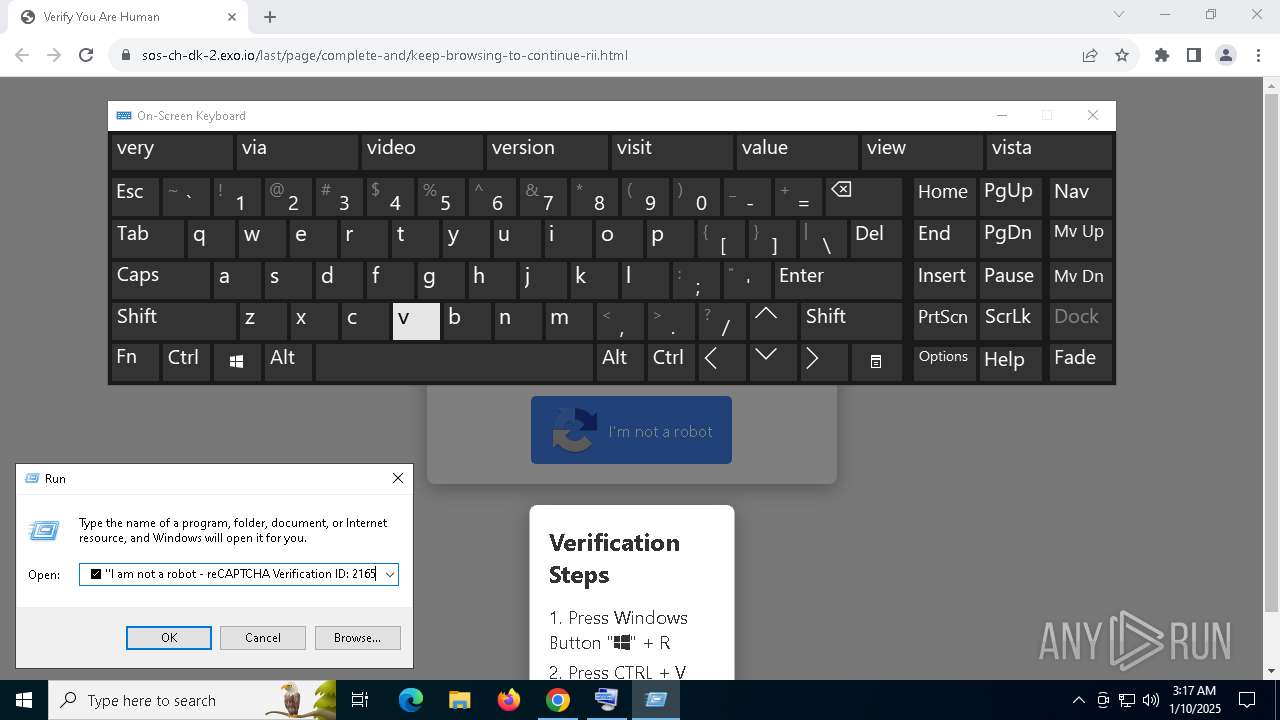Click Browse... in the Run dialog

coord(357,638)
